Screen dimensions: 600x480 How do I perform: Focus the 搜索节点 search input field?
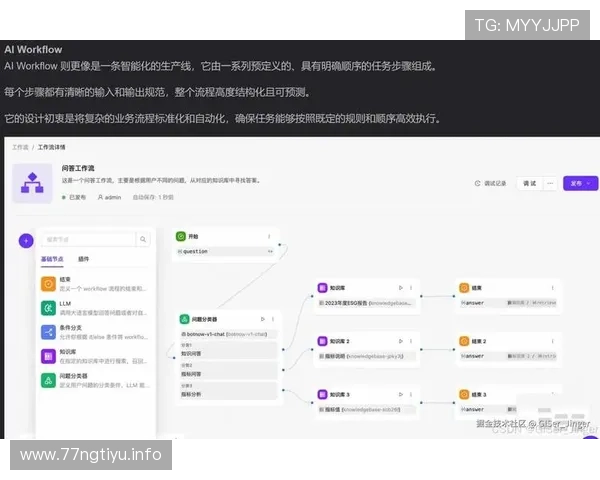tap(88, 239)
